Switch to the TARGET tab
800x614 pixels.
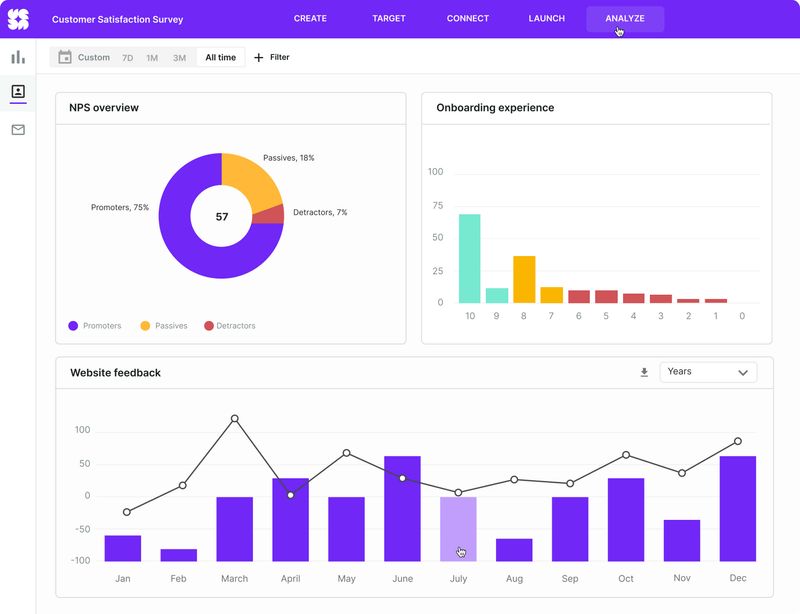[x=389, y=18]
